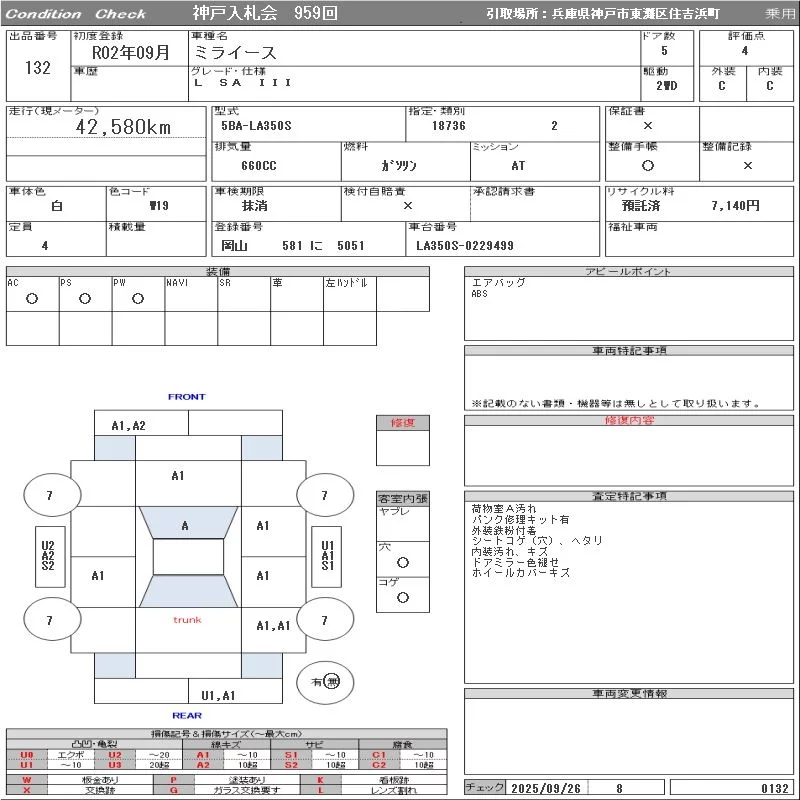This screenshot has height=800, width=800.
Task: Click the X mark under 整備記録
Action: (747, 165)
